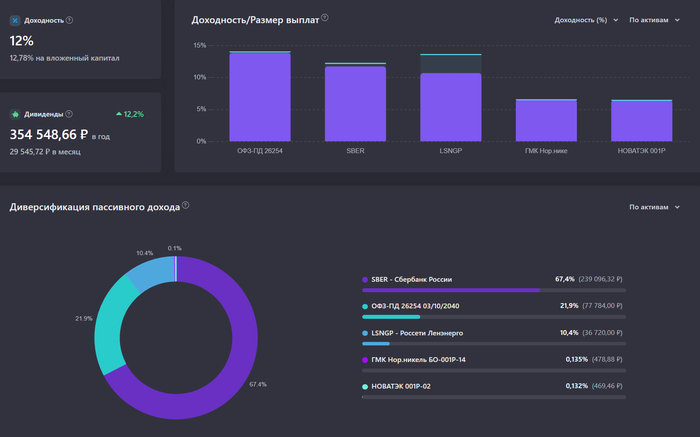
Task: Click the SBER bar in the yield chart
Action: point(355,103)
